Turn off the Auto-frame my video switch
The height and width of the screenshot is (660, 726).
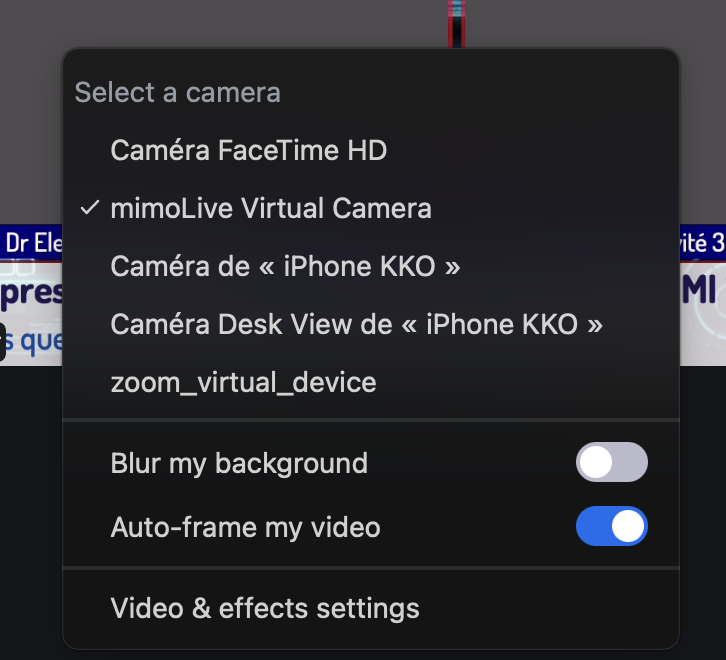tap(611, 527)
